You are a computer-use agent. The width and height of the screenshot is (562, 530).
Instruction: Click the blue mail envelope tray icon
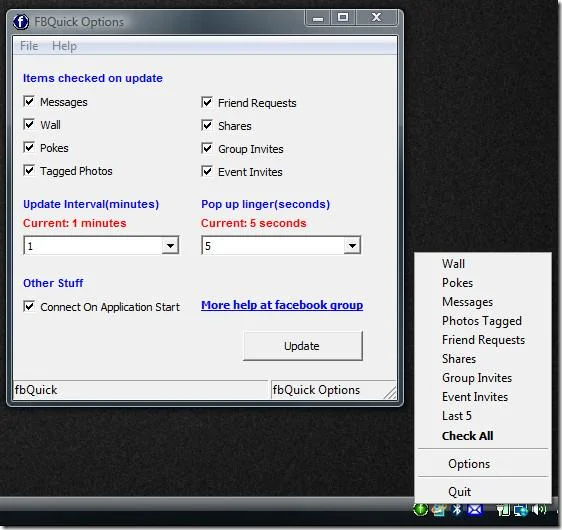click(x=475, y=509)
